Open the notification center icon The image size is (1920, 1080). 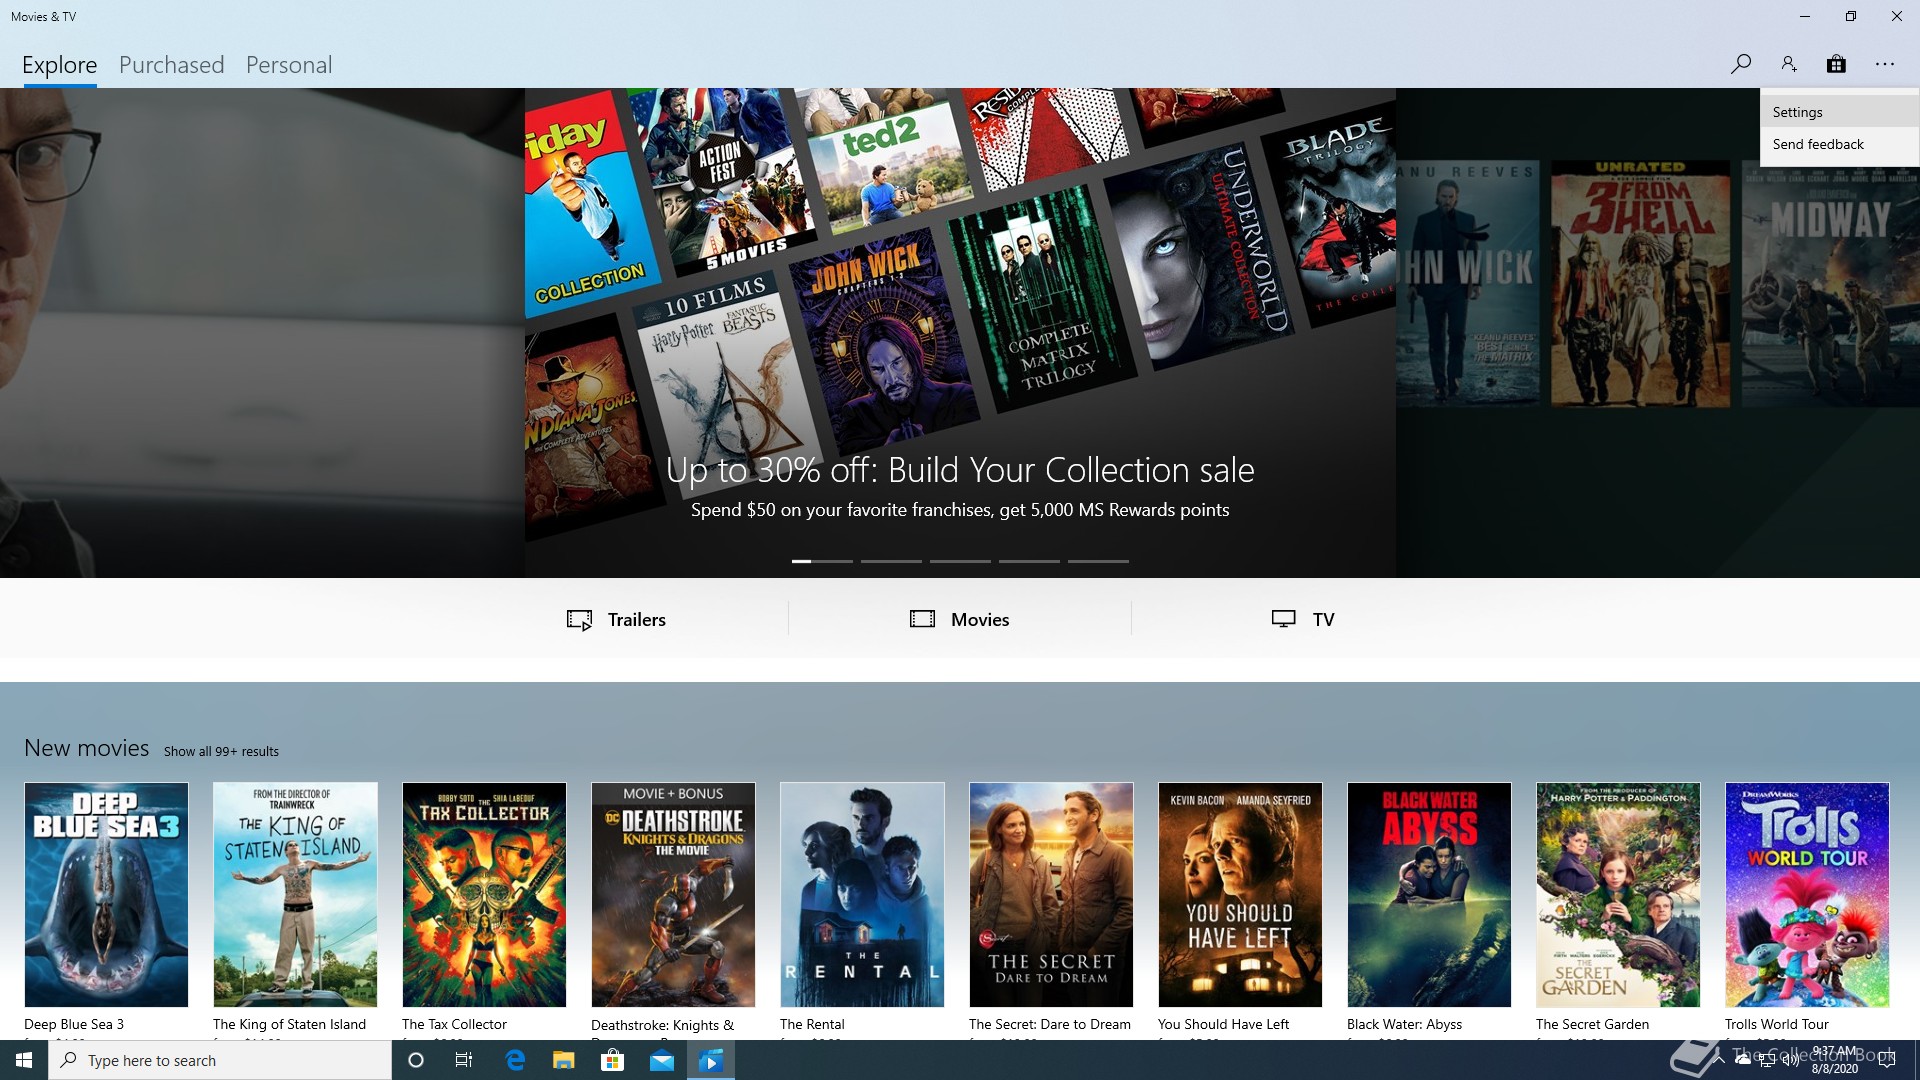point(1888,1060)
